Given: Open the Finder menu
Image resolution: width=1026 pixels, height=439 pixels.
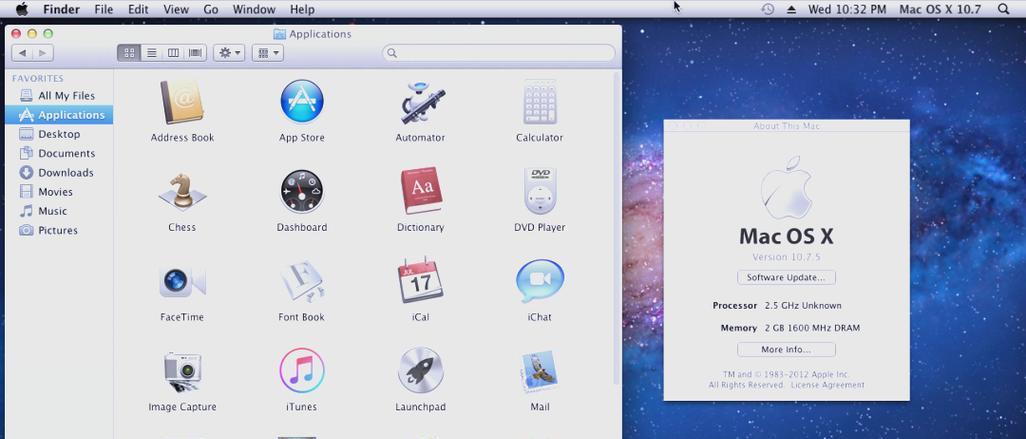Looking at the screenshot, I should point(62,9).
